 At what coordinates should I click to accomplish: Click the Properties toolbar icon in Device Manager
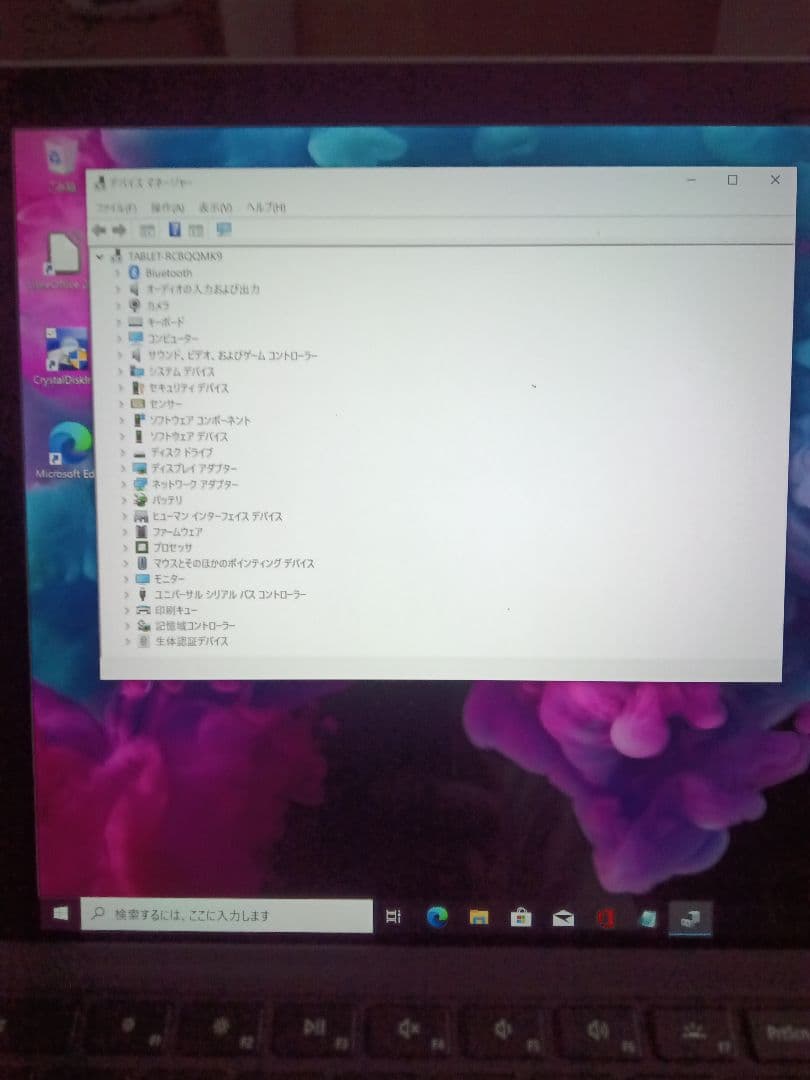173,230
